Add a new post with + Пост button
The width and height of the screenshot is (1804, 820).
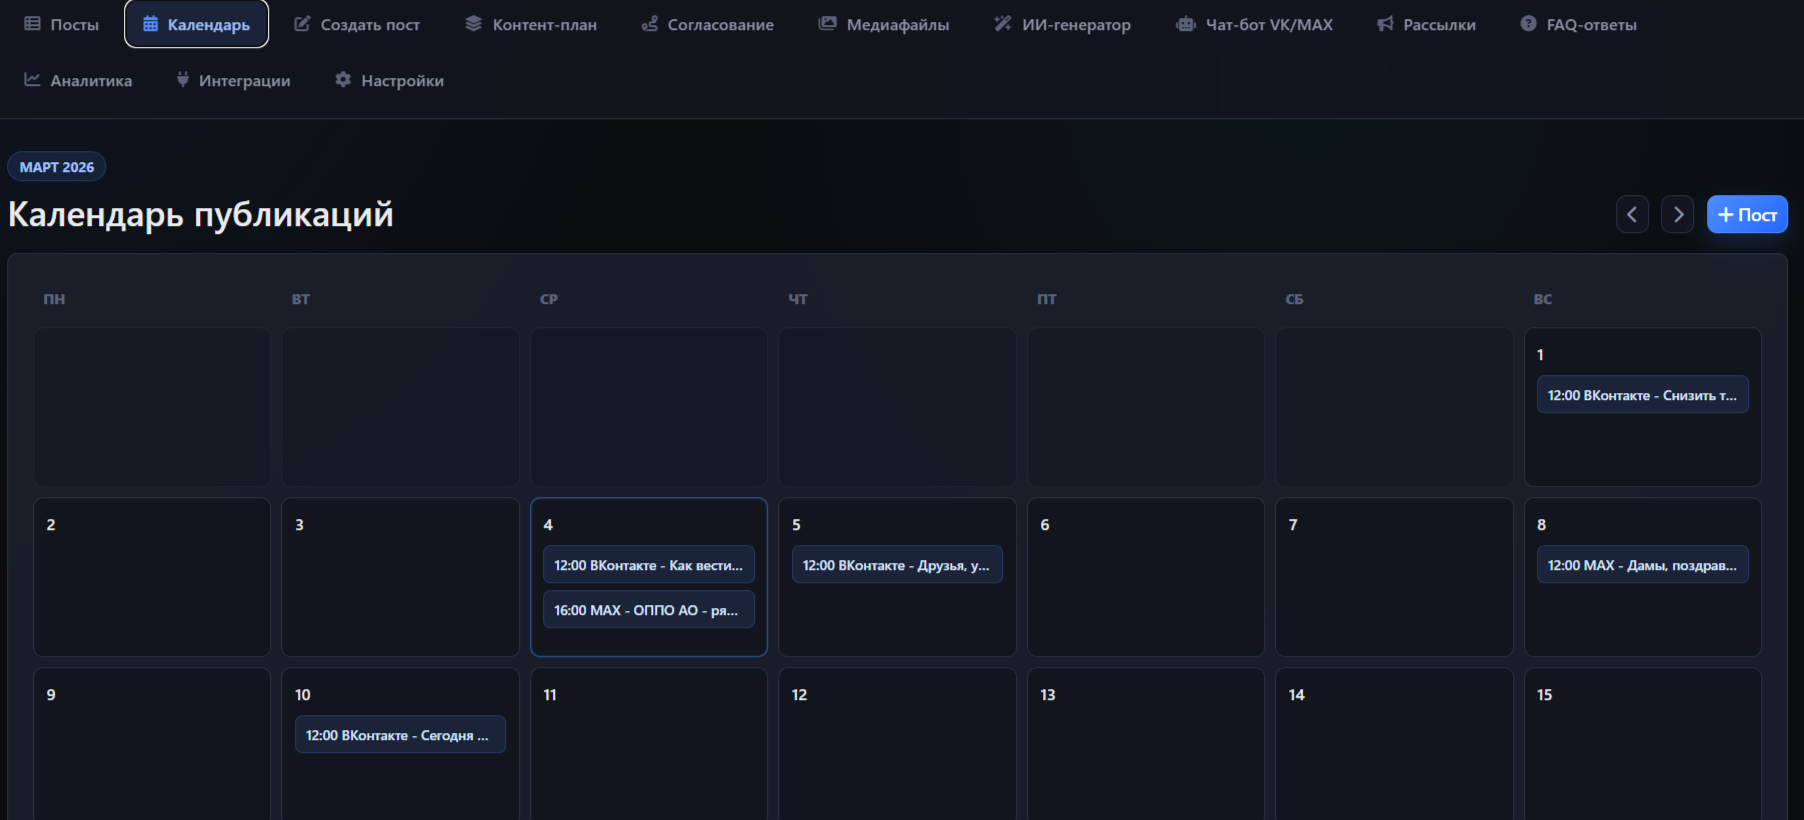pyautogui.click(x=1747, y=214)
